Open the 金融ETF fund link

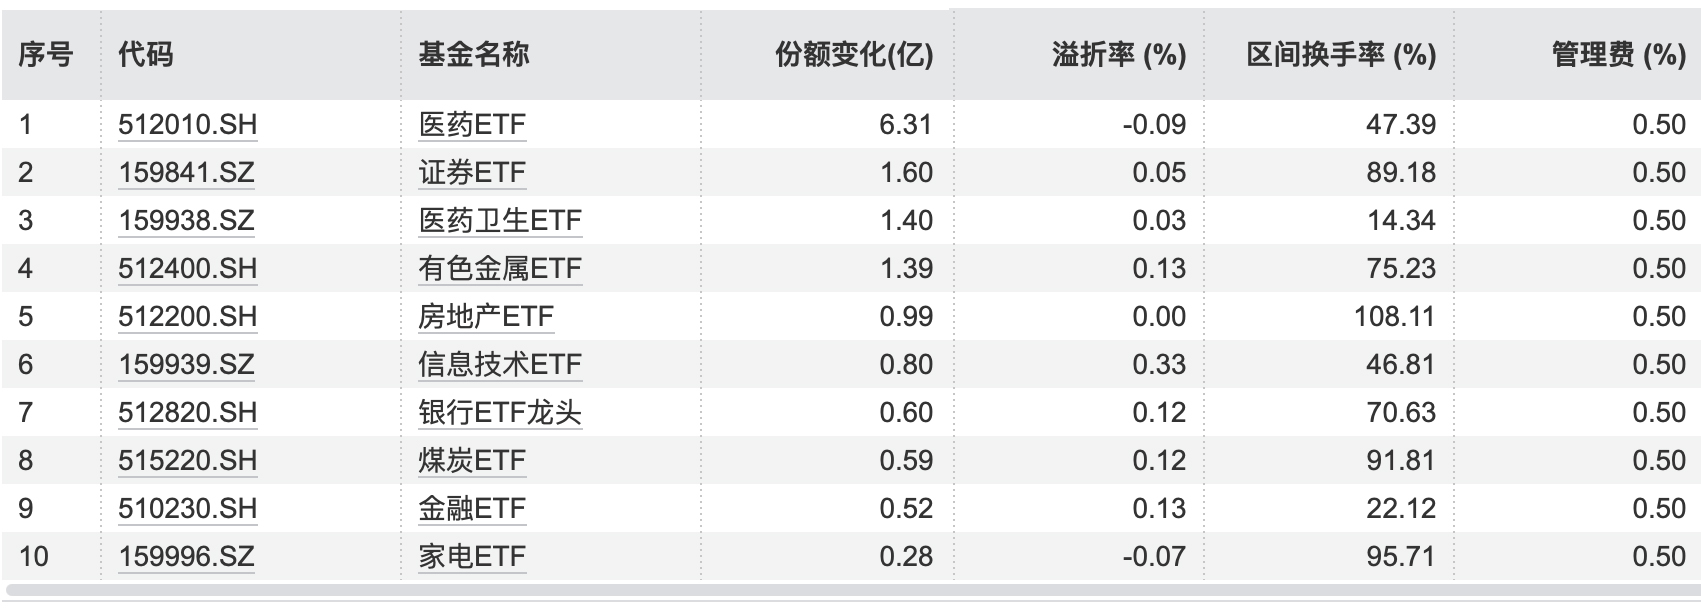(472, 509)
